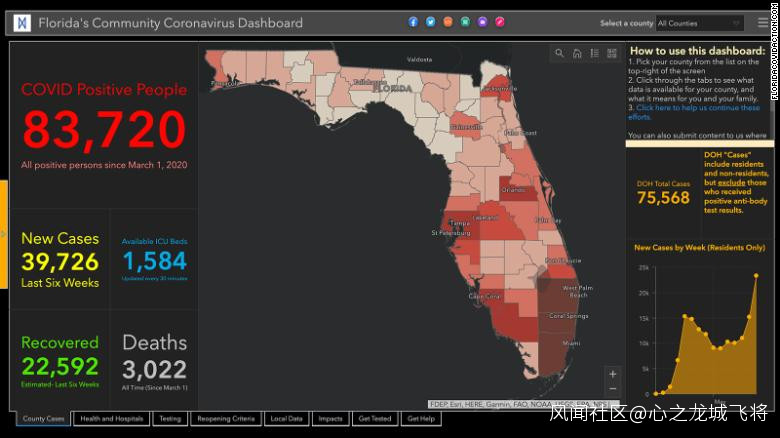780x438 pixels.
Task: Click the 'Select a county' label
Action: (x=626, y=23)
